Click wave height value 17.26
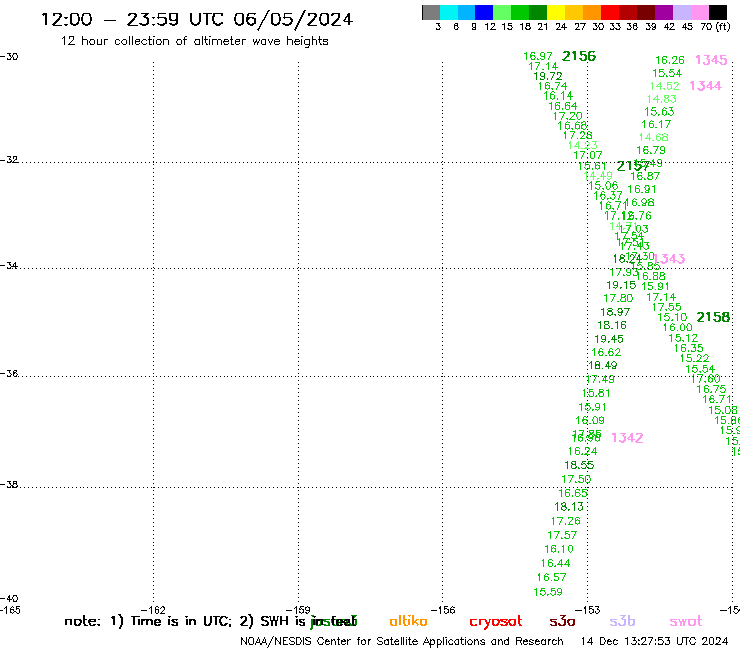The width and height of the screenshot is (740, 650). [x=566, y=521]
